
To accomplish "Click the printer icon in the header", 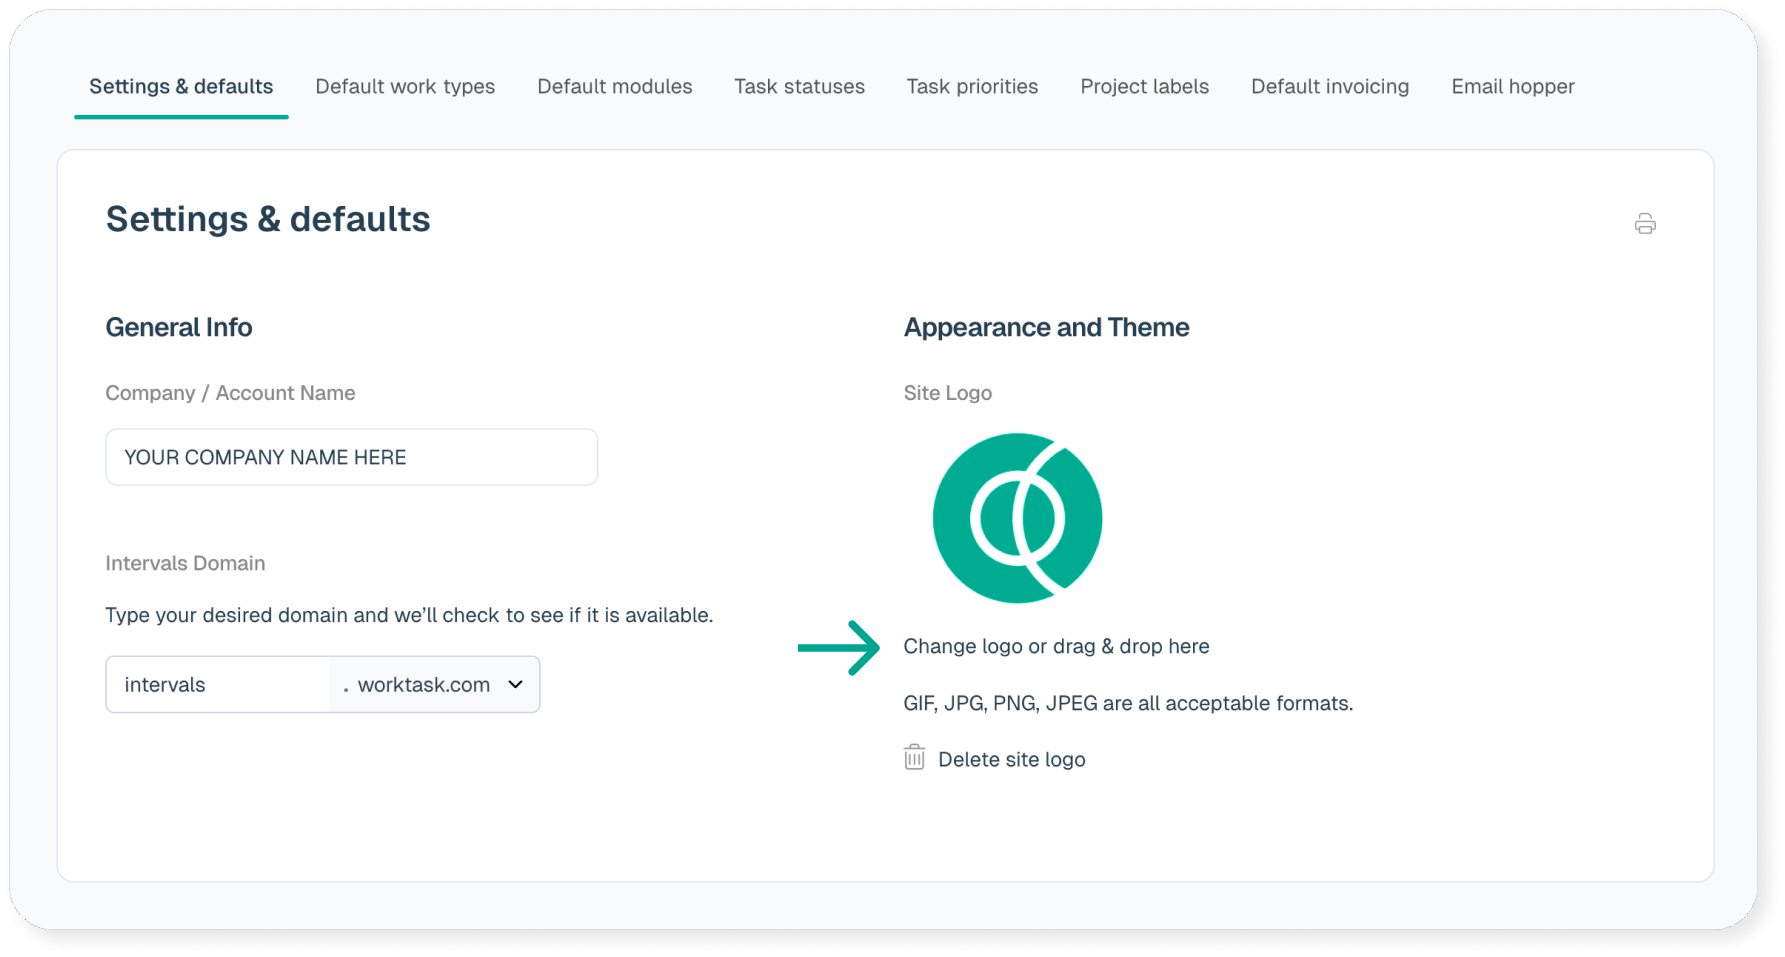I will pyautogui.click(x=1645, y=224).
